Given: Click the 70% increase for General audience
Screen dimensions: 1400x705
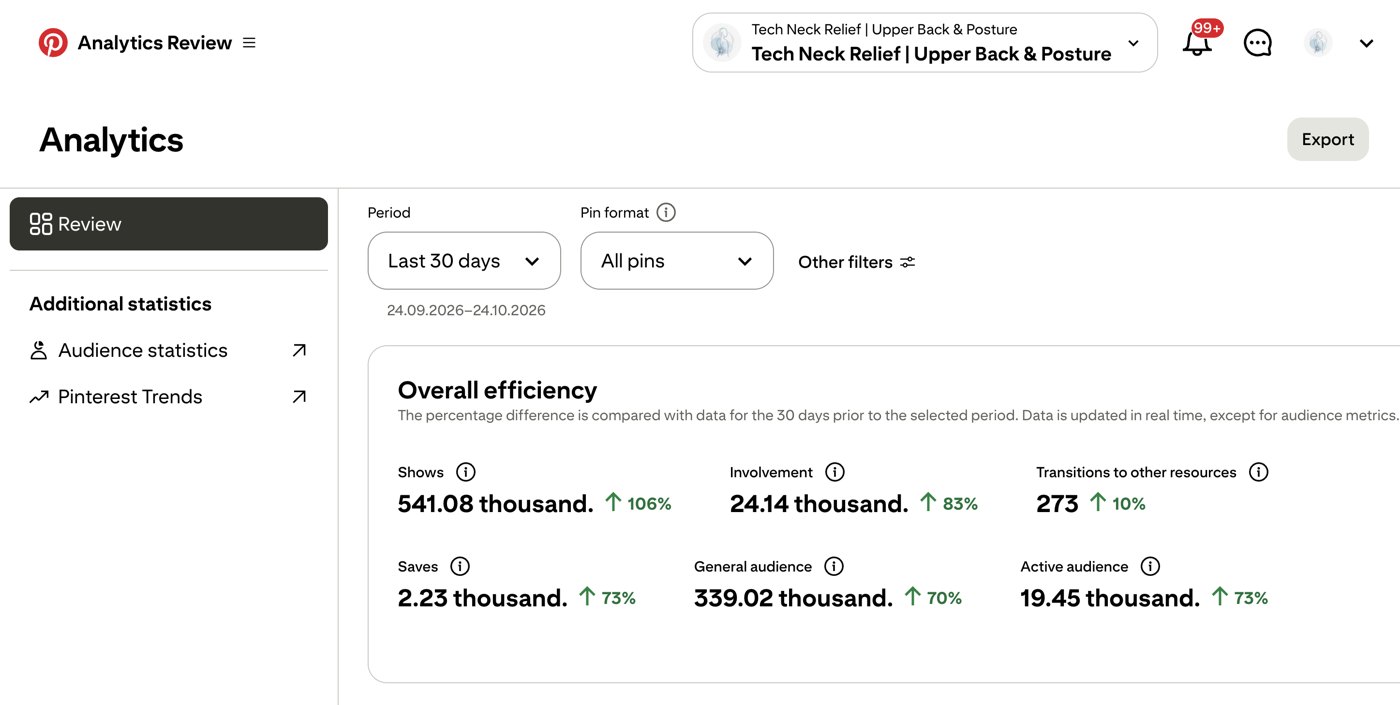Looking at the screenshot, I should 932,597.
